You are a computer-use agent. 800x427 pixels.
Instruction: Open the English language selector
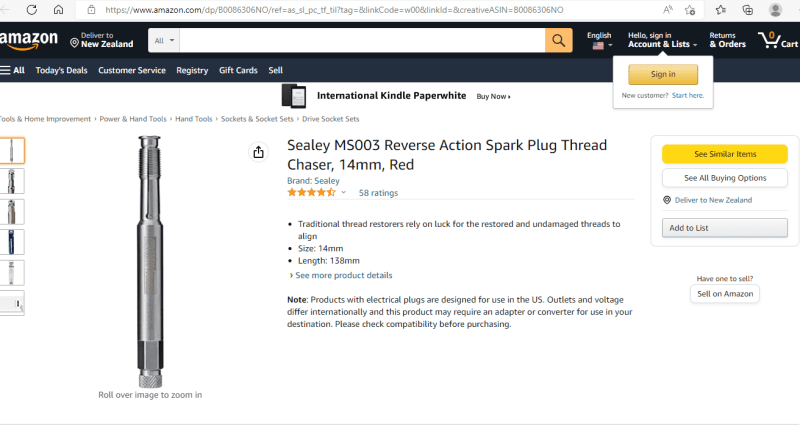point(599,41)
